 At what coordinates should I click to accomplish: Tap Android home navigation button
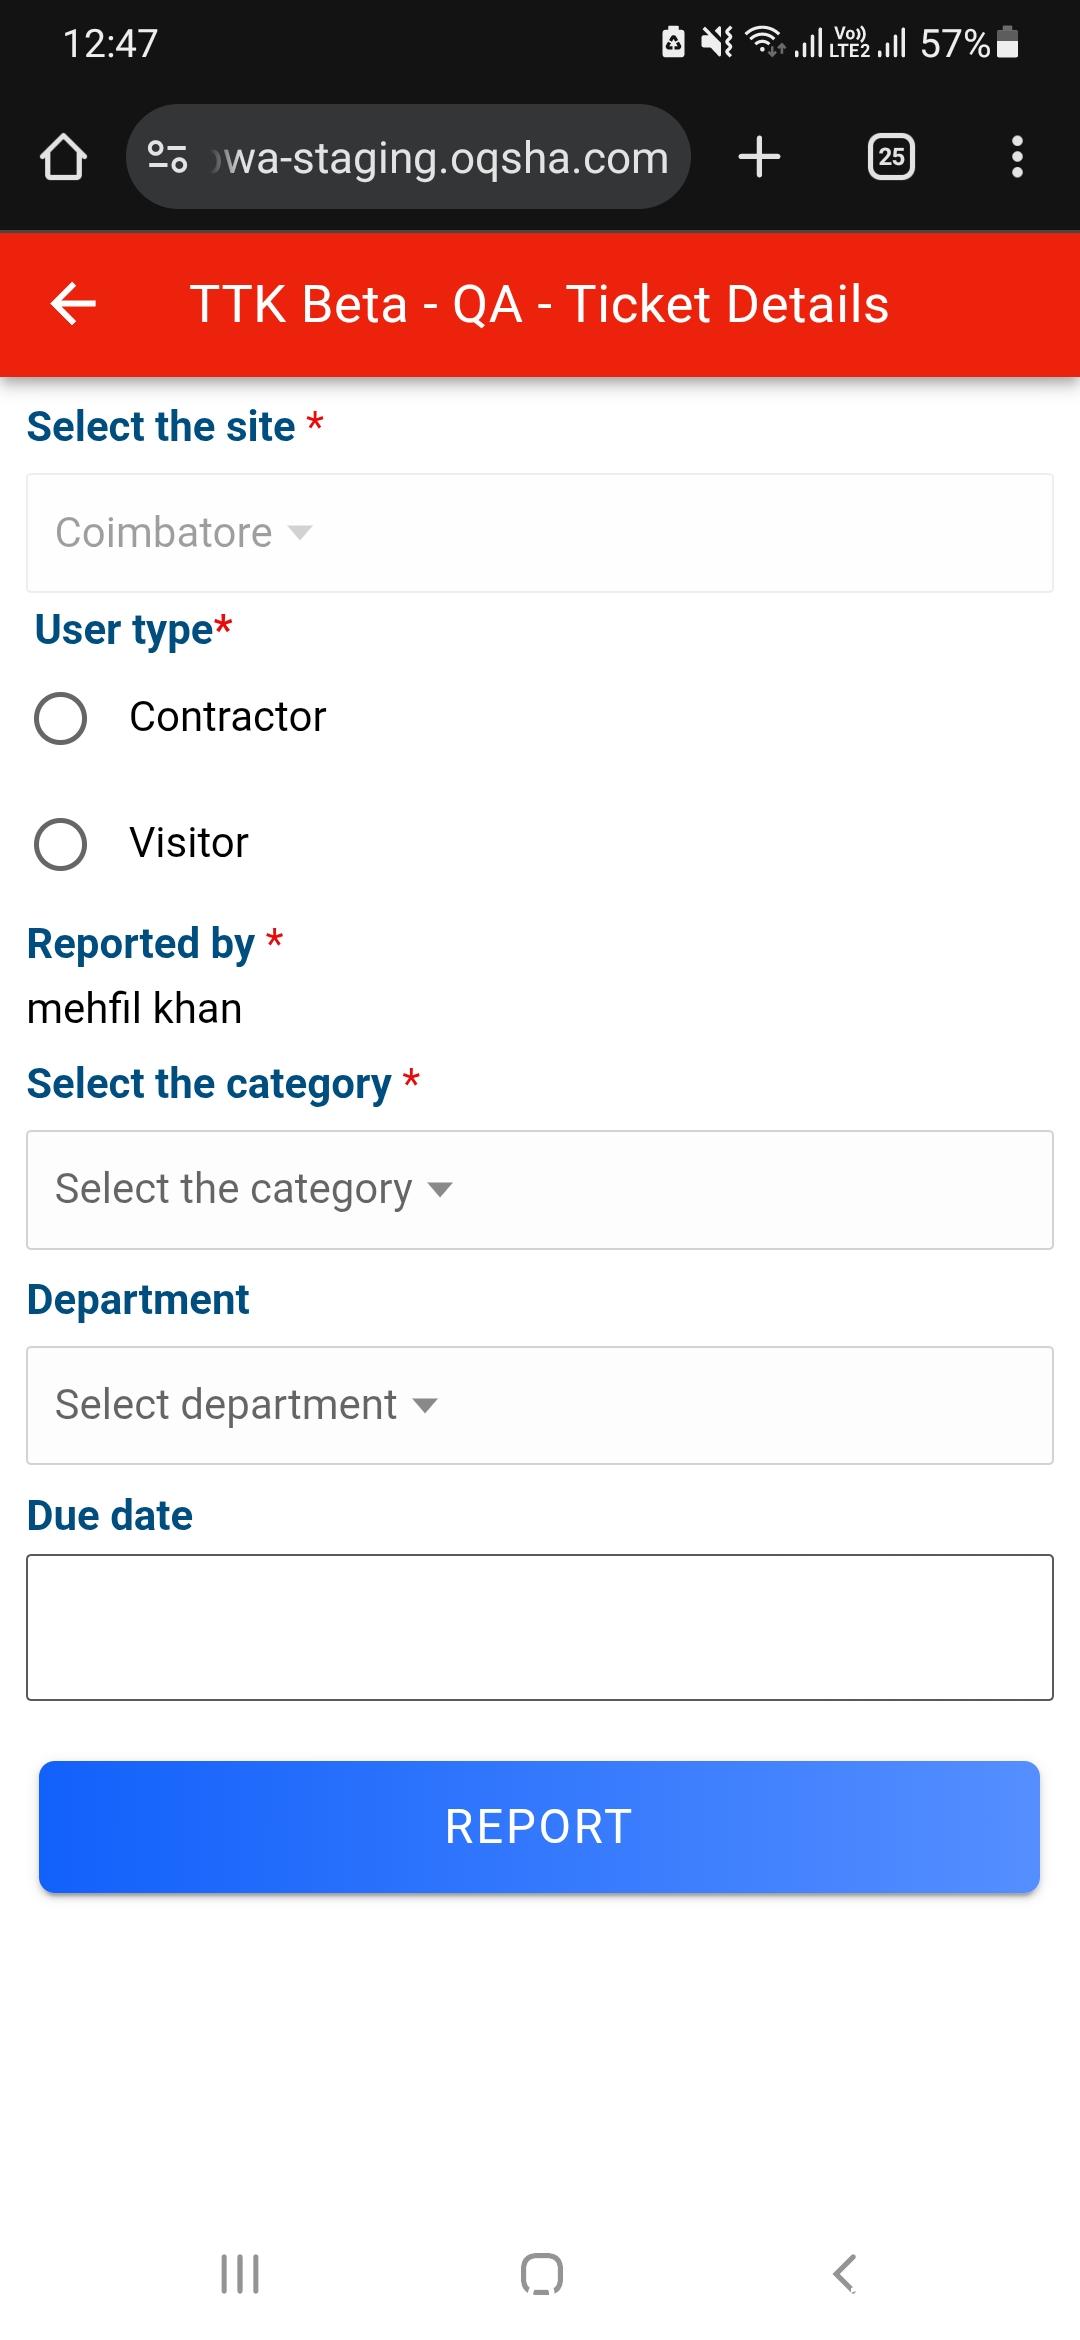pos(541,2274)
